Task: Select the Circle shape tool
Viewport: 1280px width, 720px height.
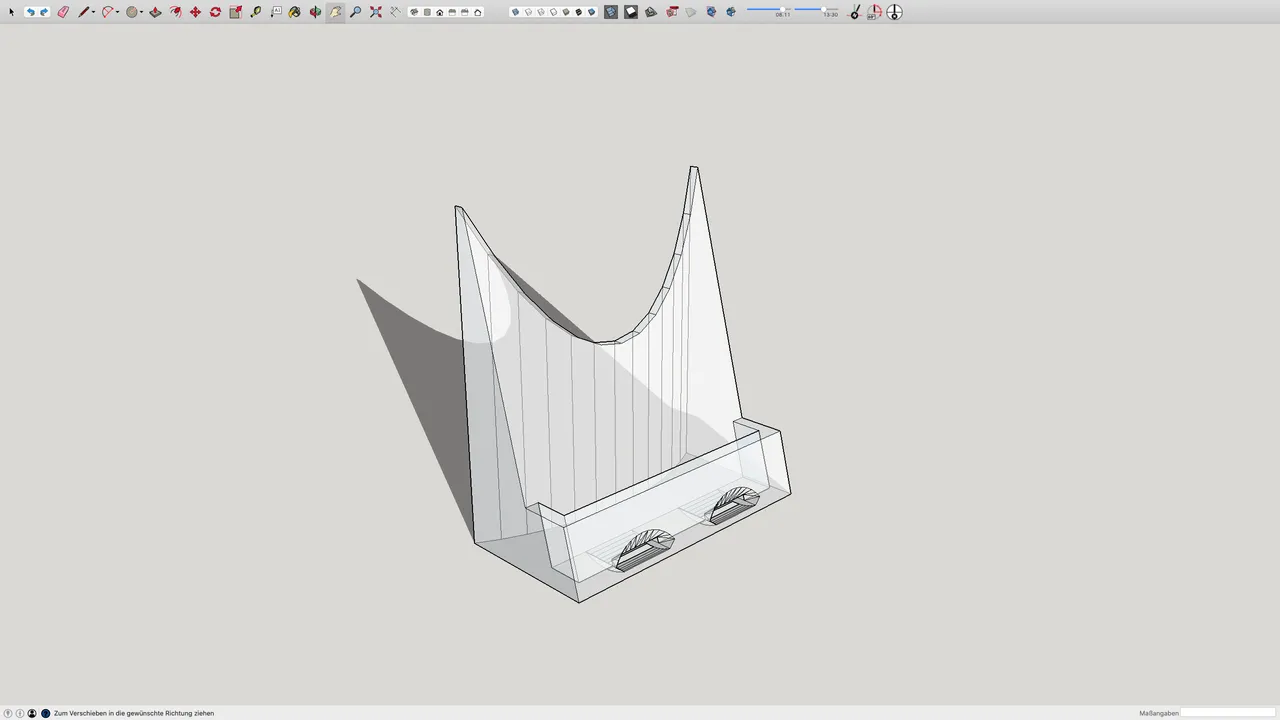Action: (x=132, y=12)
